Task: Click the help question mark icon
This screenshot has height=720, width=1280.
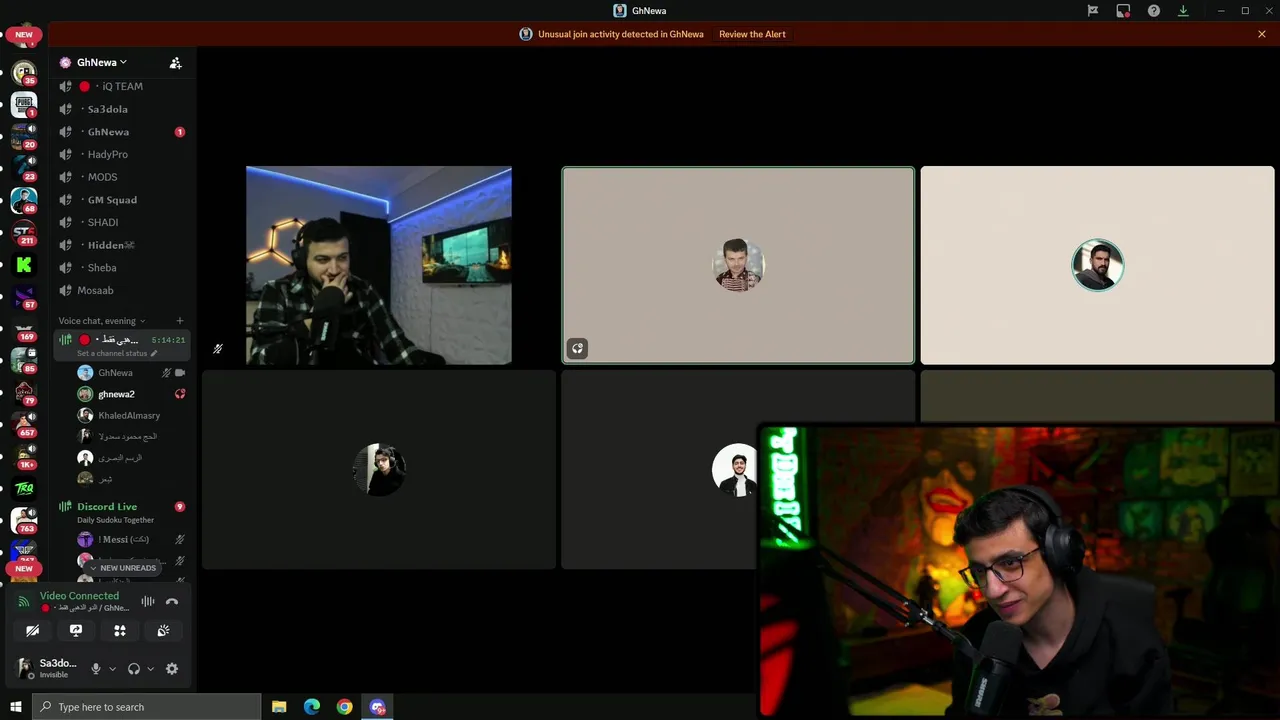Action: point(1154,11)
